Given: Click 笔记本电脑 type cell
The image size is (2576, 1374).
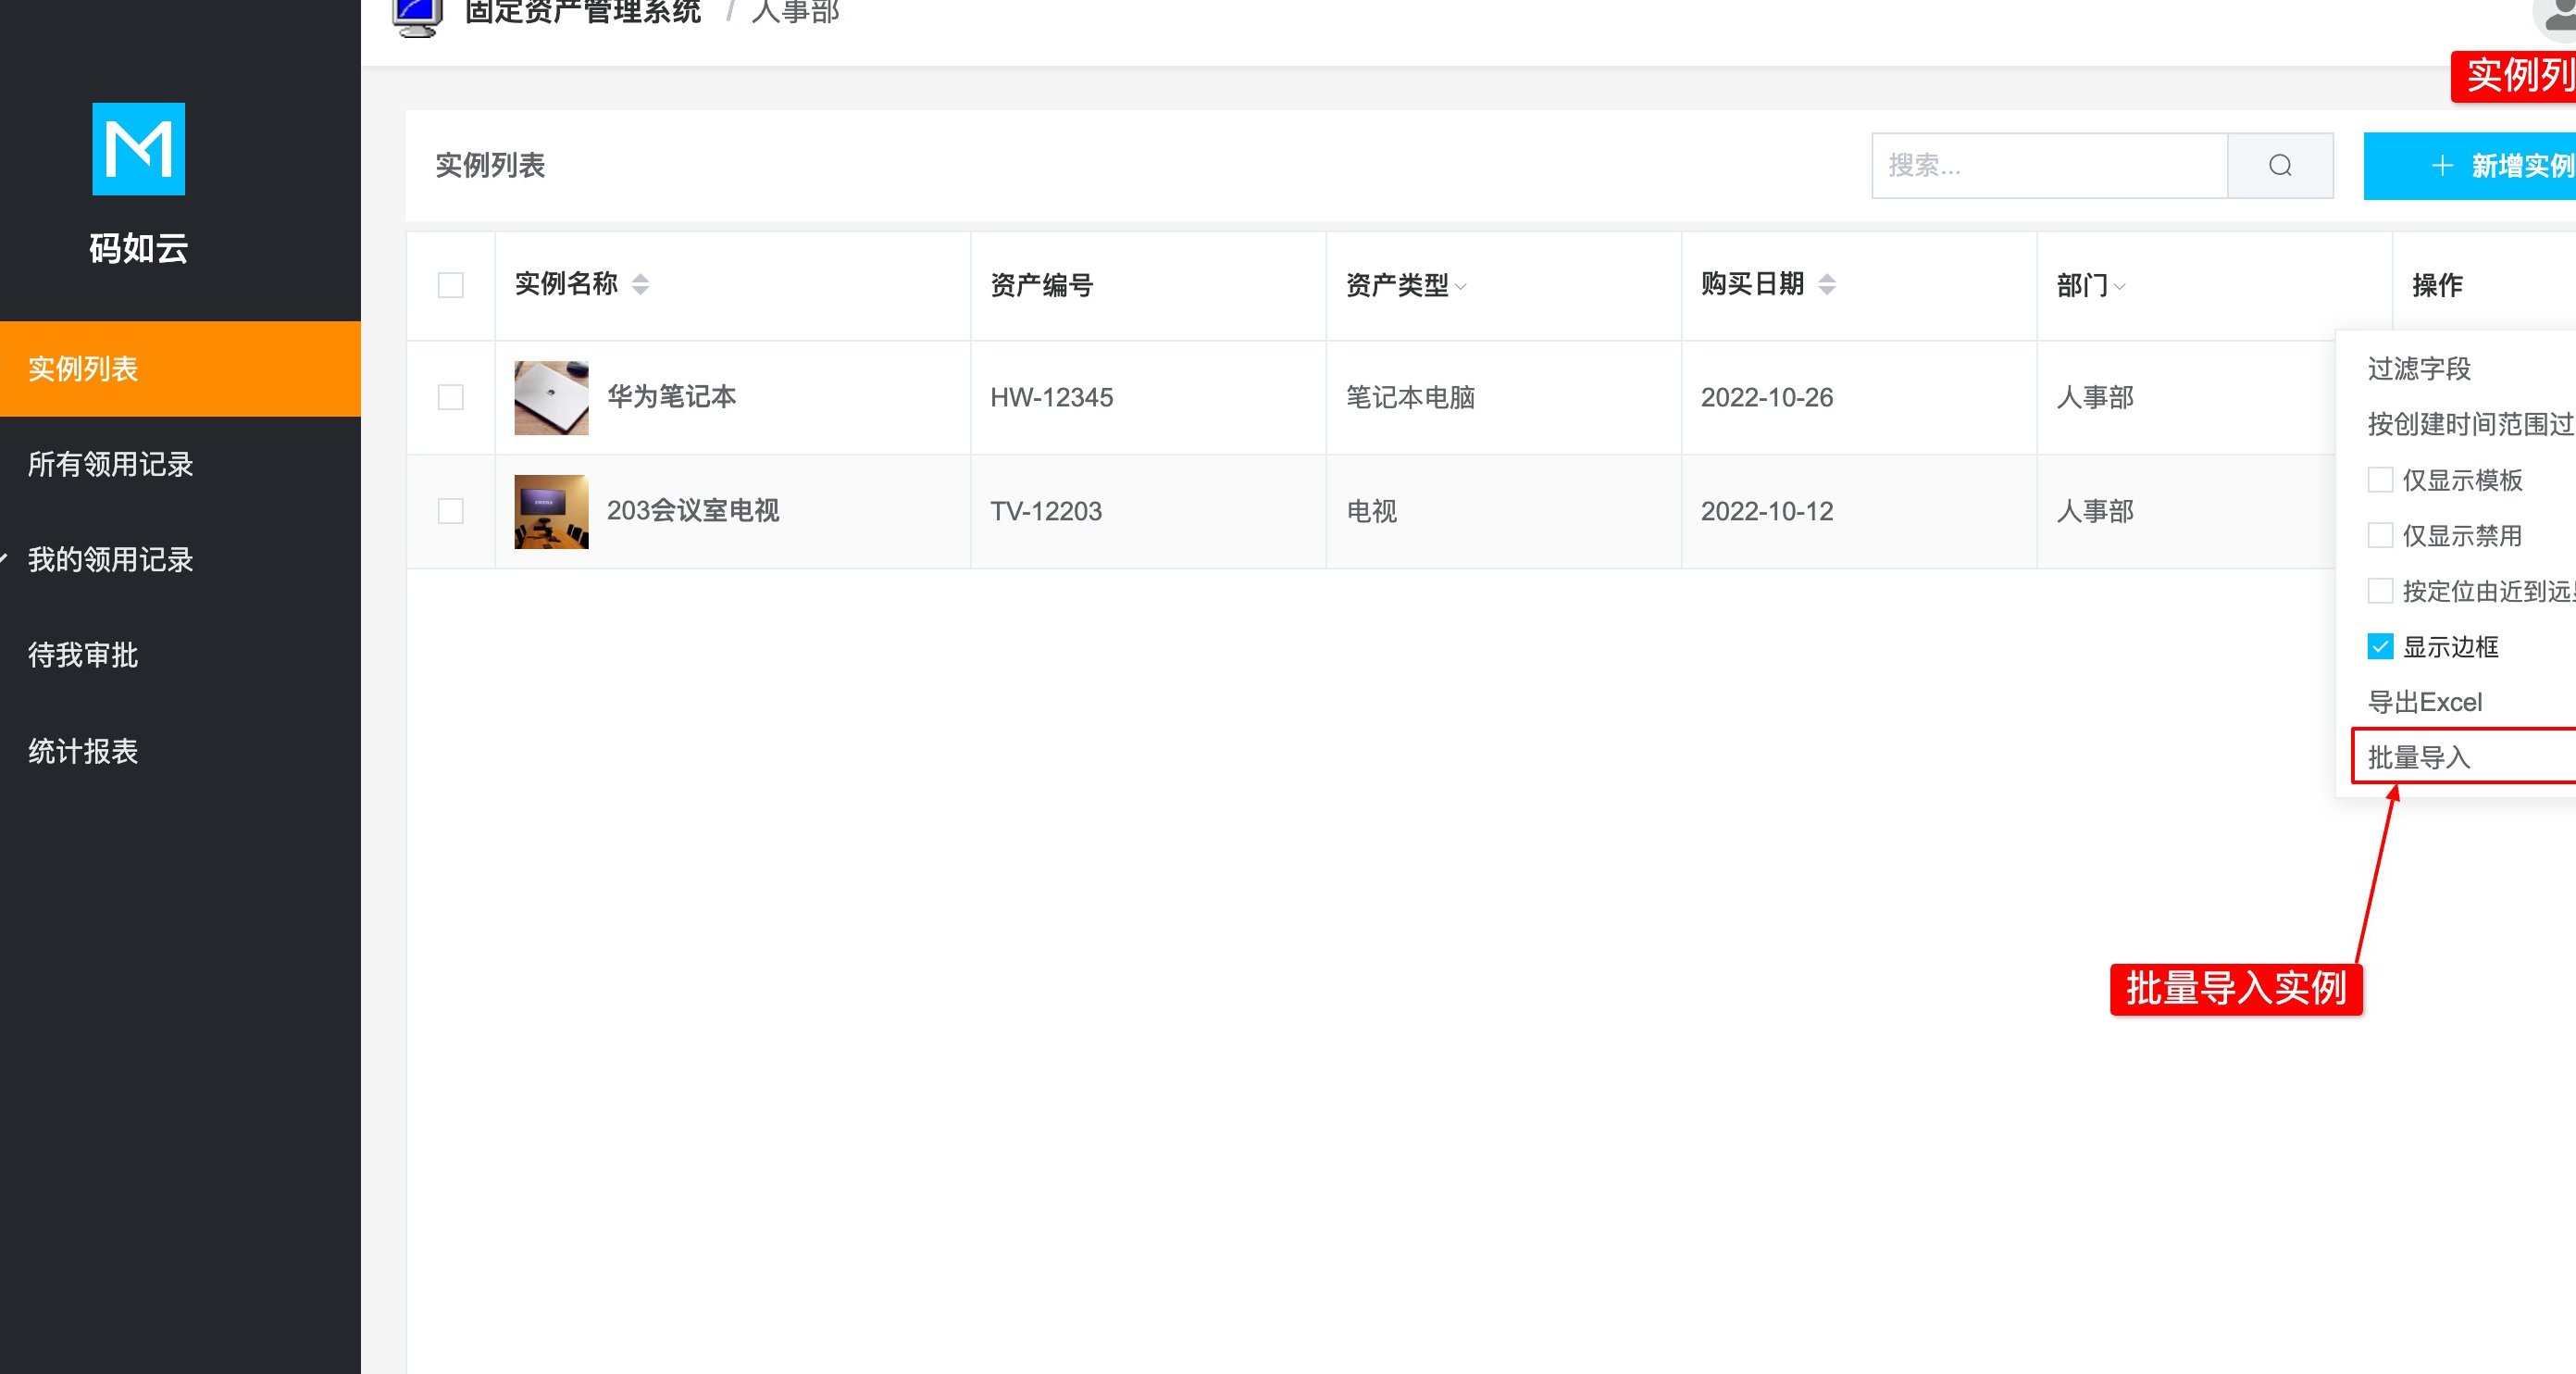Looking at the screenshot, I should pyautogui.click(x=1411, y=397).
